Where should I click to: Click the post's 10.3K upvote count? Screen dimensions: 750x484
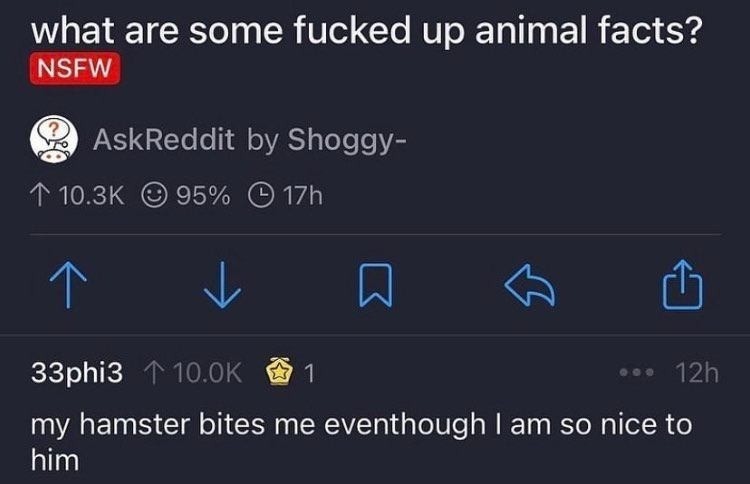coord(91,195)
